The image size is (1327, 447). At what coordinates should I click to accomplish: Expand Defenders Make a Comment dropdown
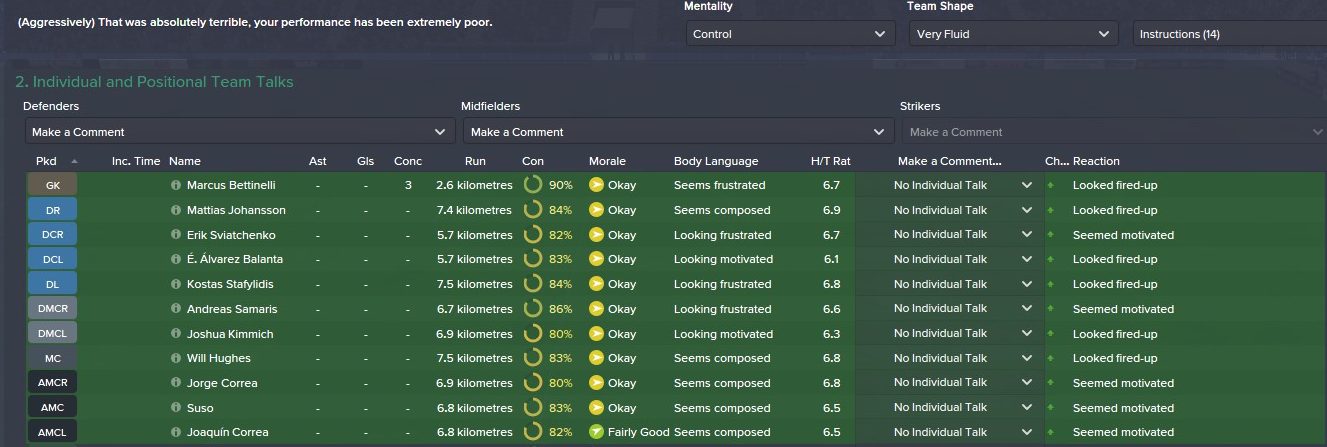[239, 131]
